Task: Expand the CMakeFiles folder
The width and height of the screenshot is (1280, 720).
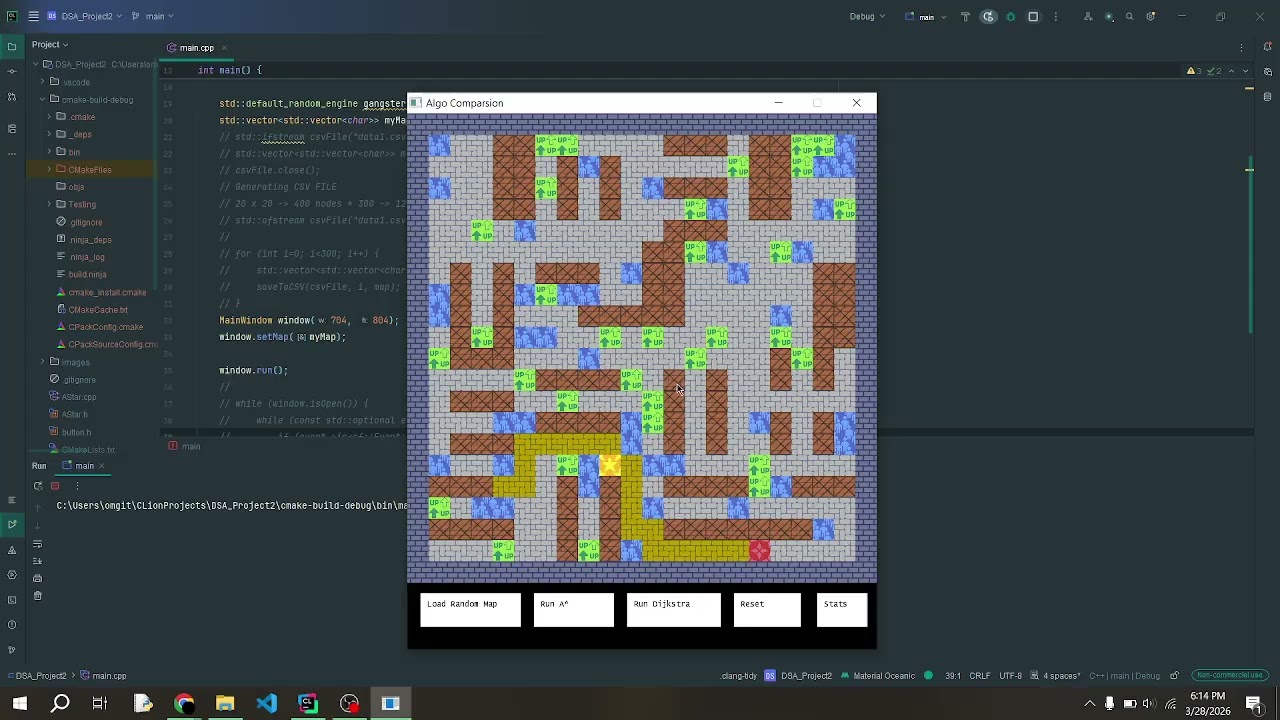Action: (x=48, y=169)
